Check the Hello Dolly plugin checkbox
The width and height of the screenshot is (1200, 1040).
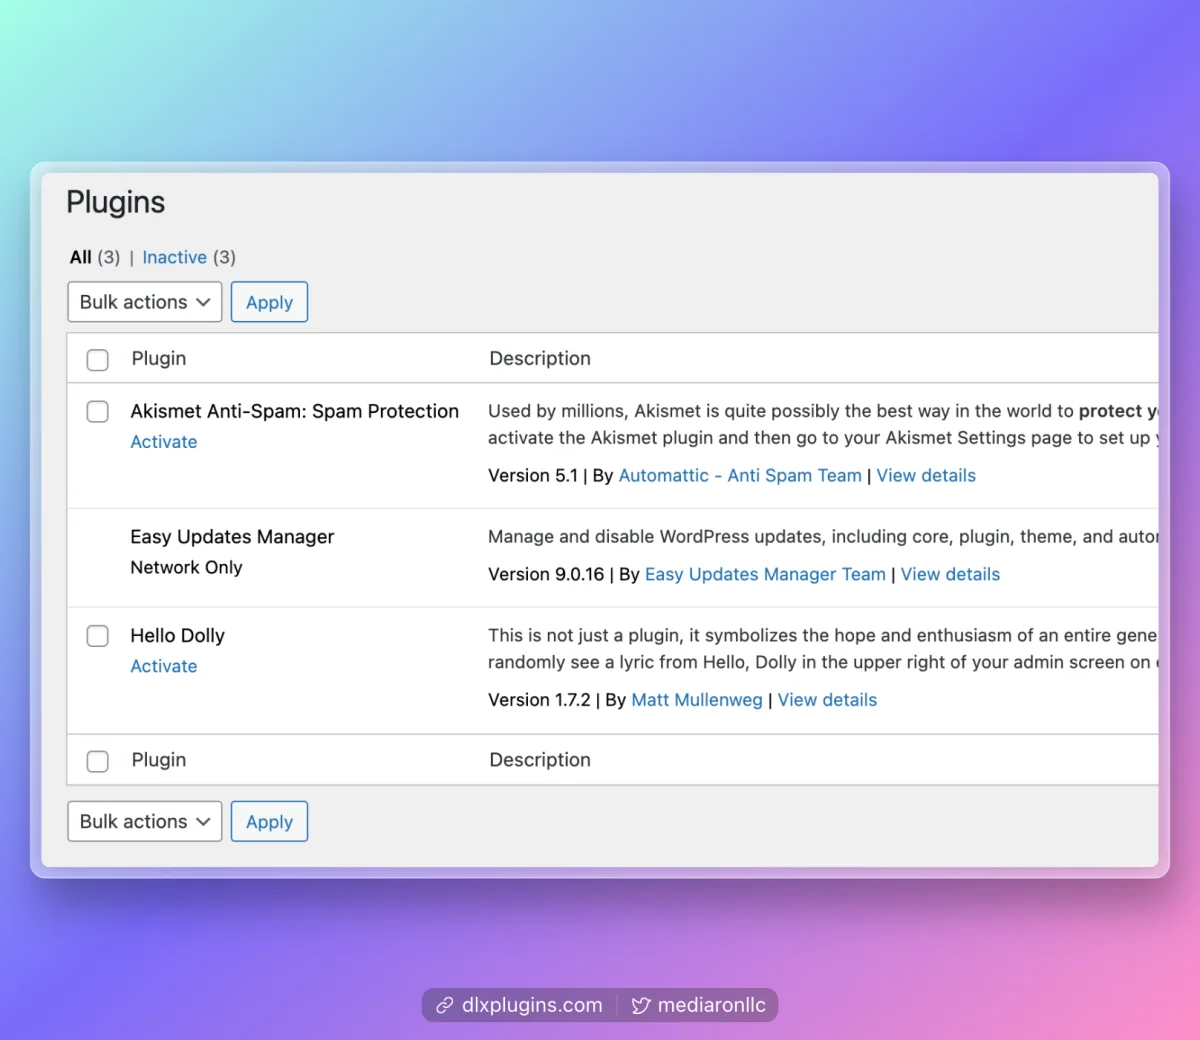97,636
